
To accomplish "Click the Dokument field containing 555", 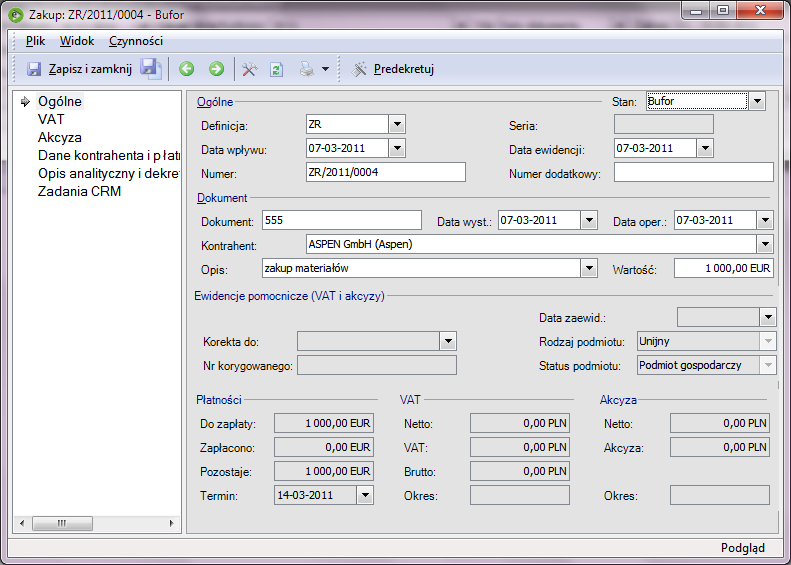I will [342, 220].
